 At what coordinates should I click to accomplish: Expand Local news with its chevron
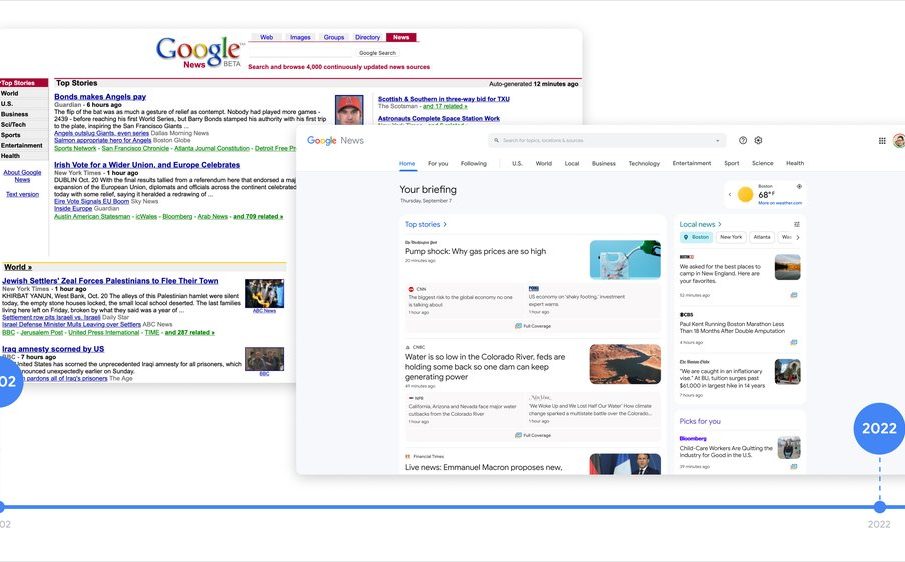click(720, 224)
